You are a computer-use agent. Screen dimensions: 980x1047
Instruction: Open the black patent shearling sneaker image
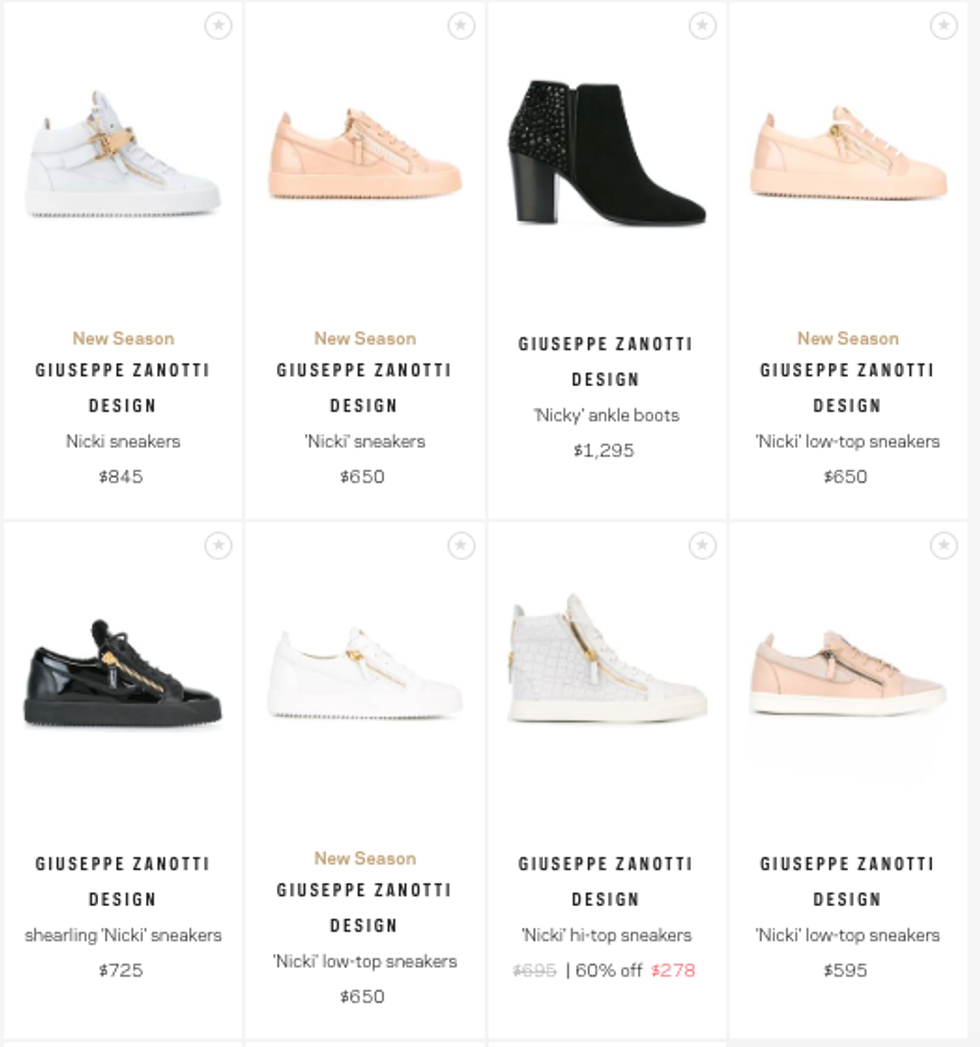[123, 673]
